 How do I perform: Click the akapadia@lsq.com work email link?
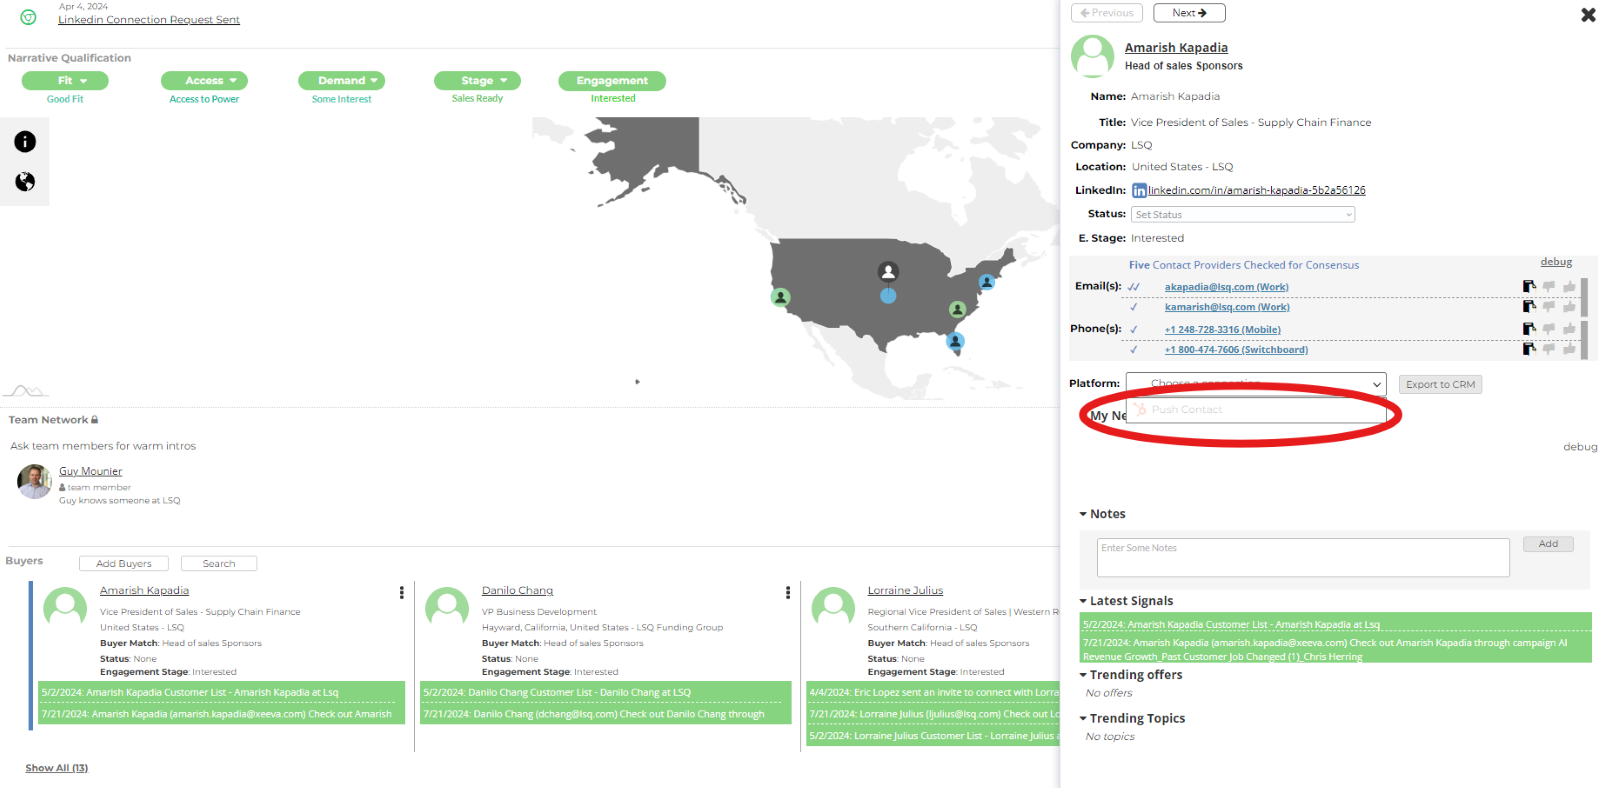coord(1226,287)
